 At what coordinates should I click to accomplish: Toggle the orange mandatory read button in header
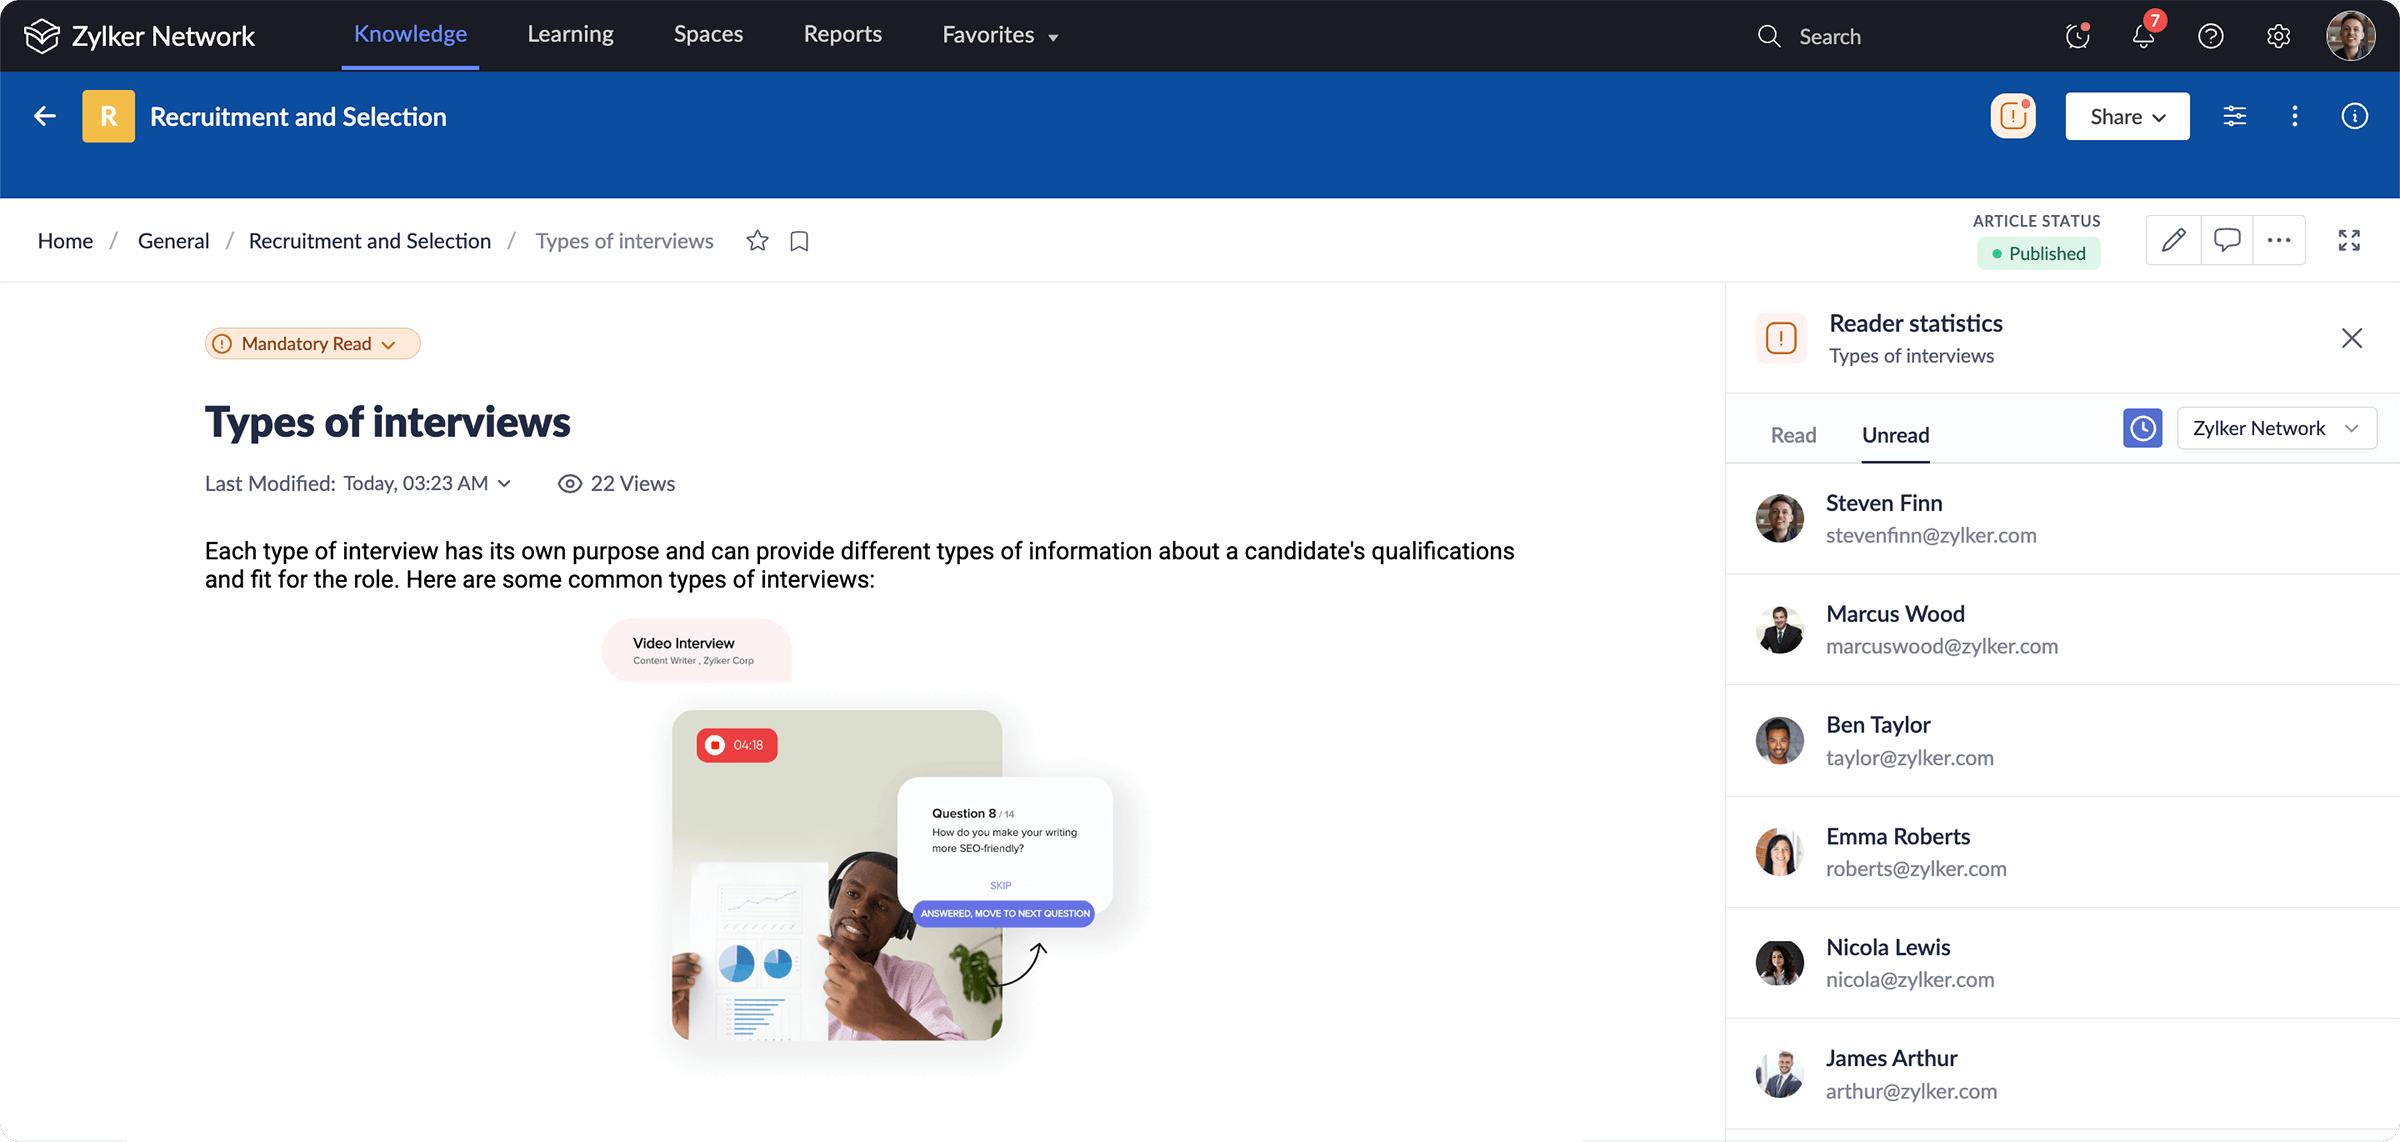point(2012,117)
